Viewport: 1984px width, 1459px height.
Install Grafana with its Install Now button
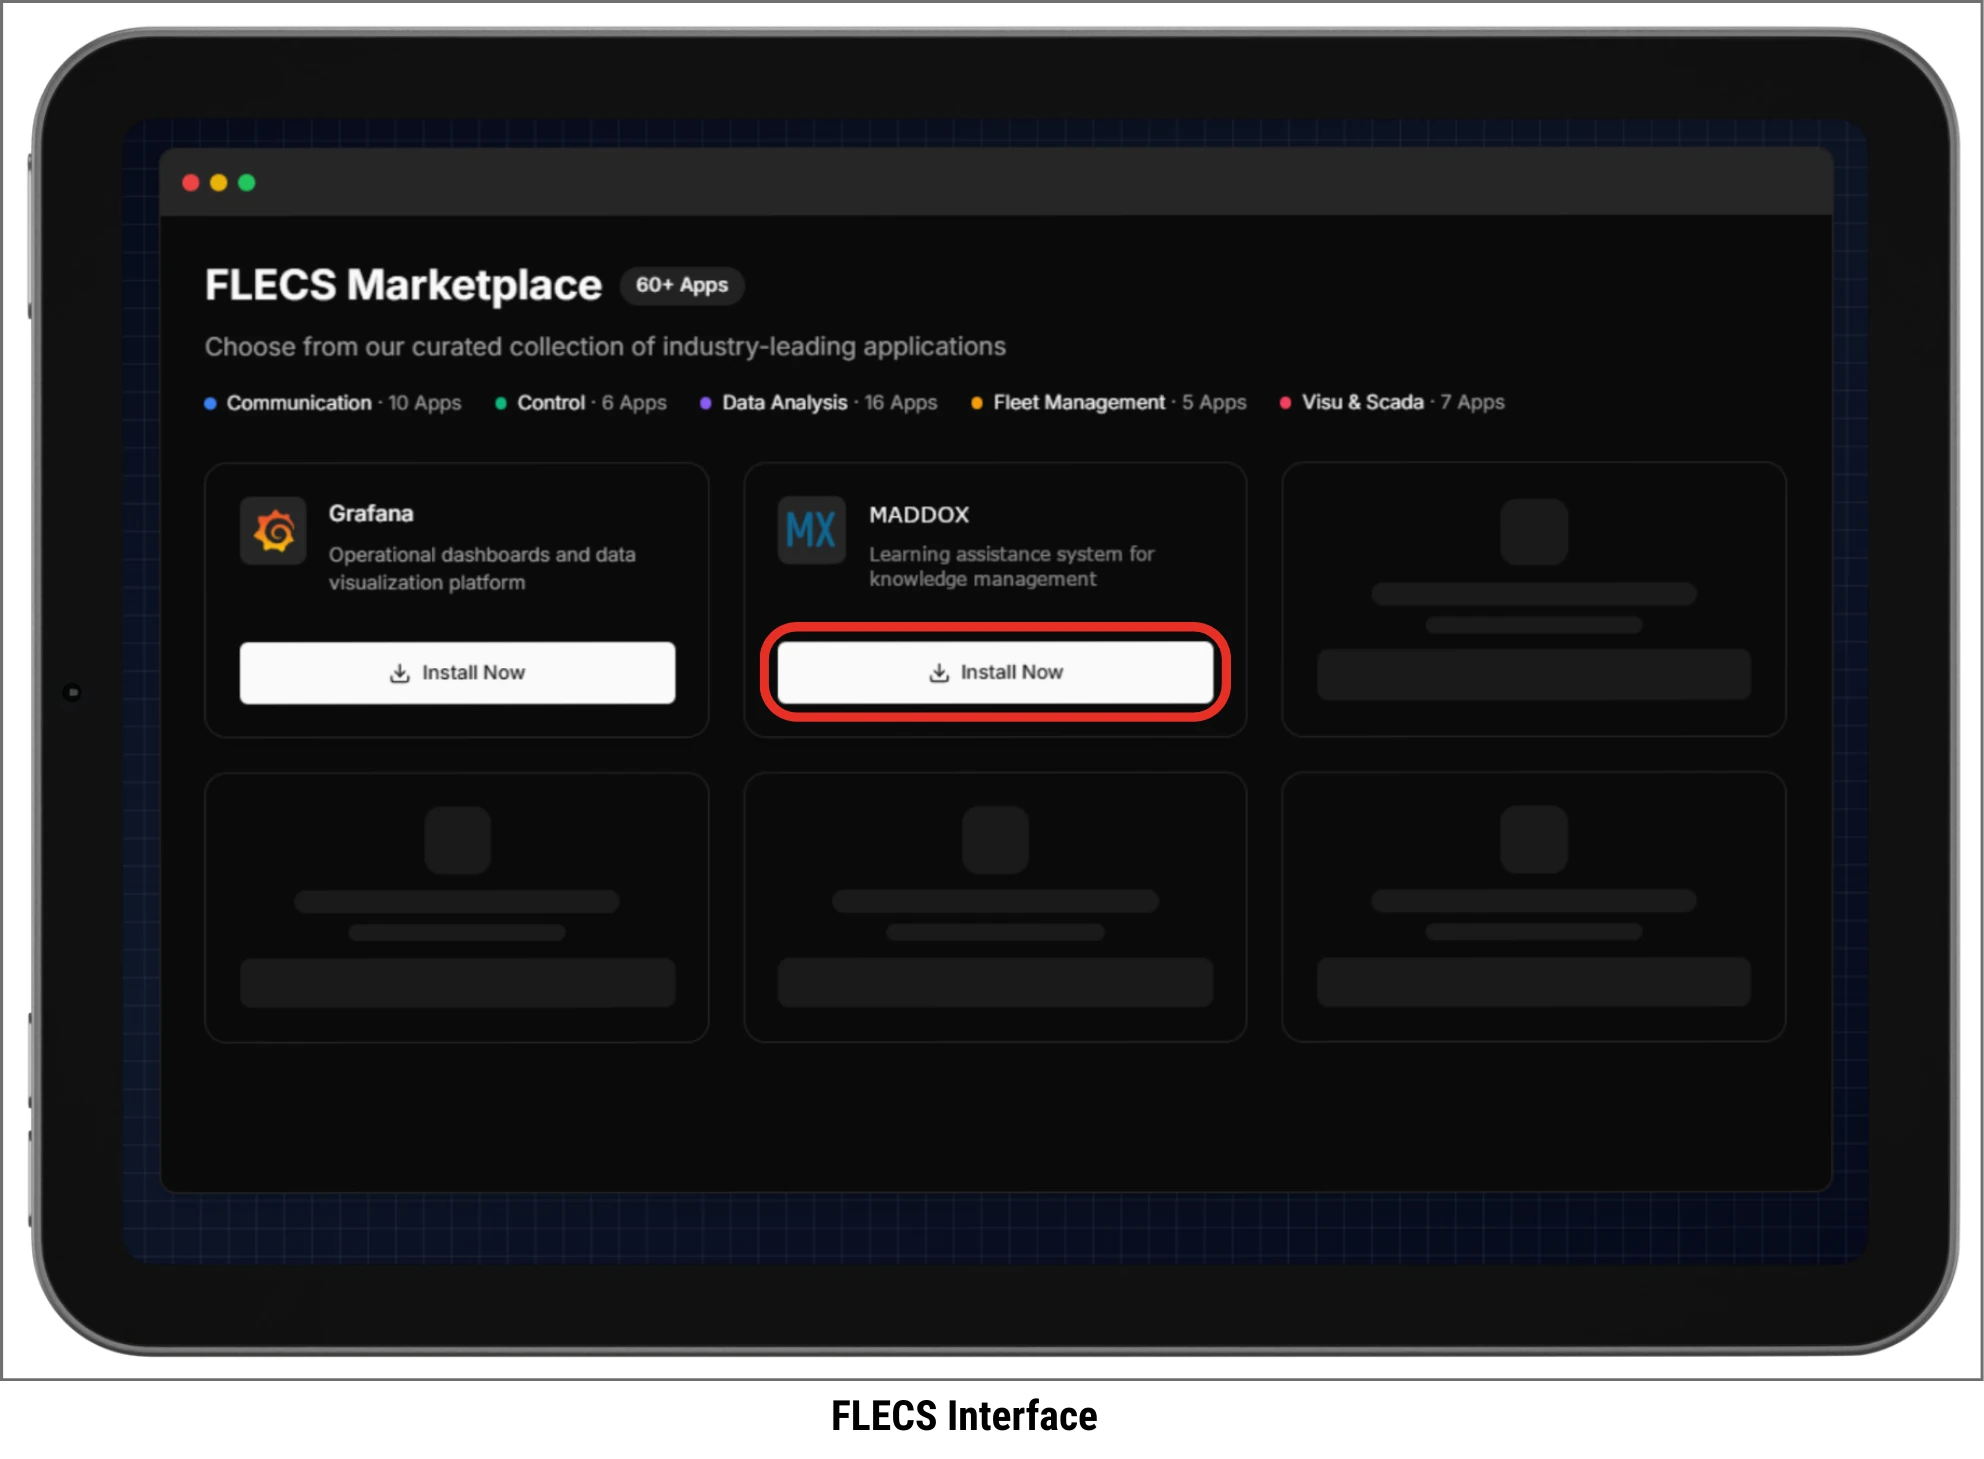coord(457,672)
